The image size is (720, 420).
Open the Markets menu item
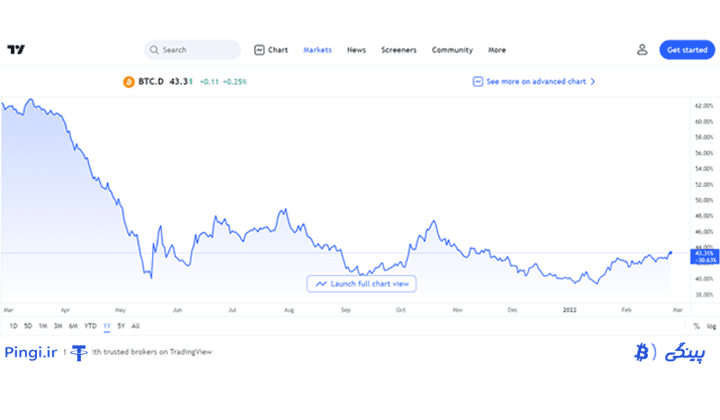point(317,50)
